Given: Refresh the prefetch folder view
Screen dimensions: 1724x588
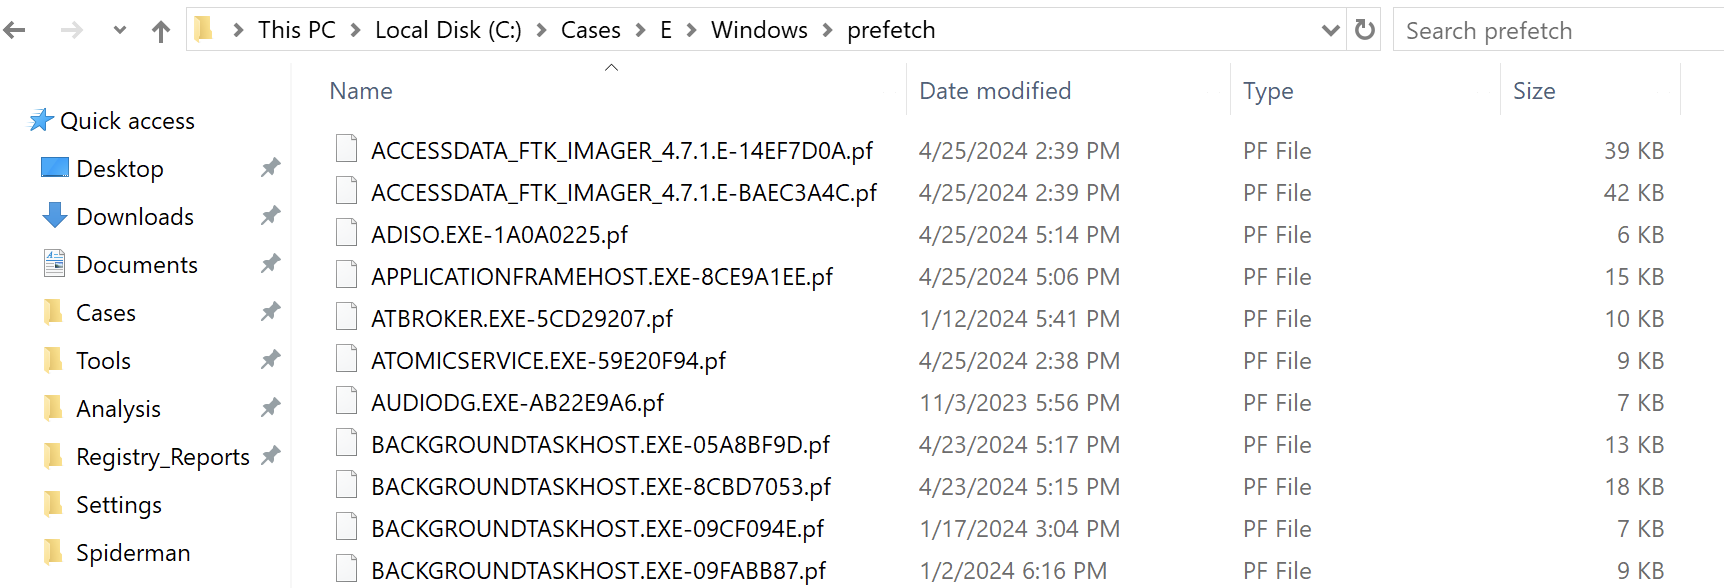Looking at the screenshot, I should tap(1365, 30).
